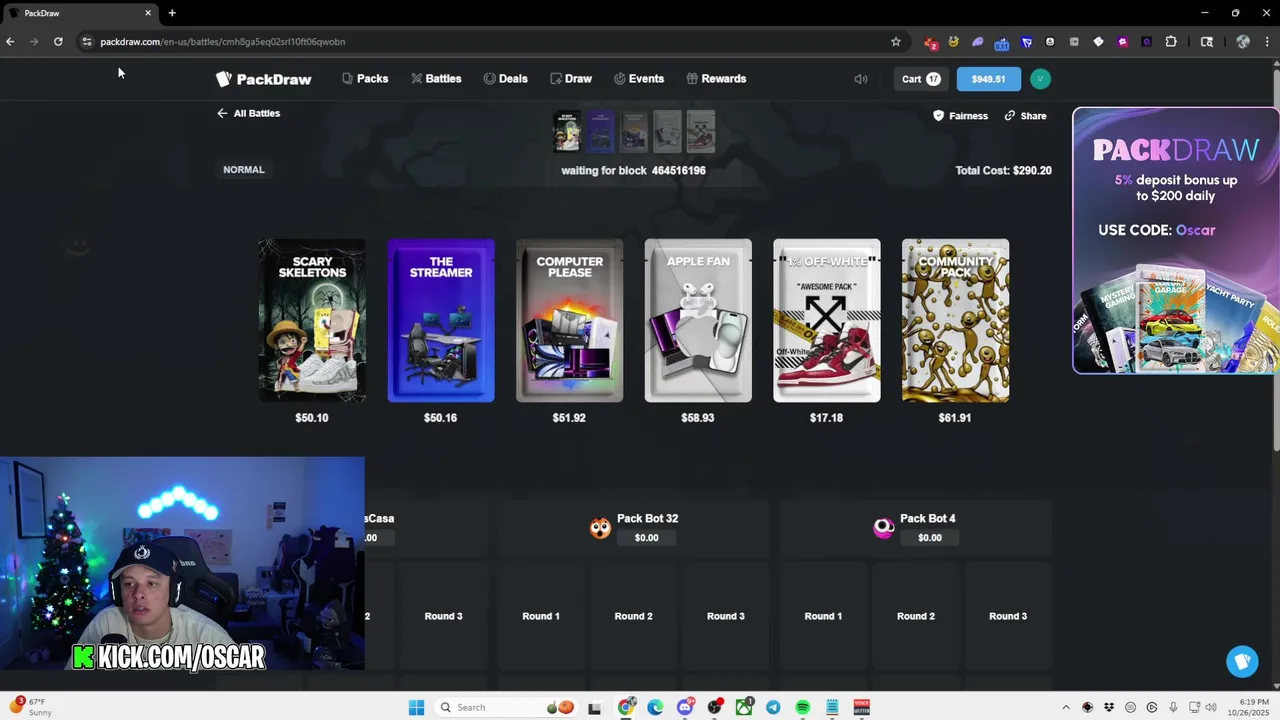This screenshot has height=720, width=1280.
Task: Open the green user avatar menu
Action: click(1040, 79)
